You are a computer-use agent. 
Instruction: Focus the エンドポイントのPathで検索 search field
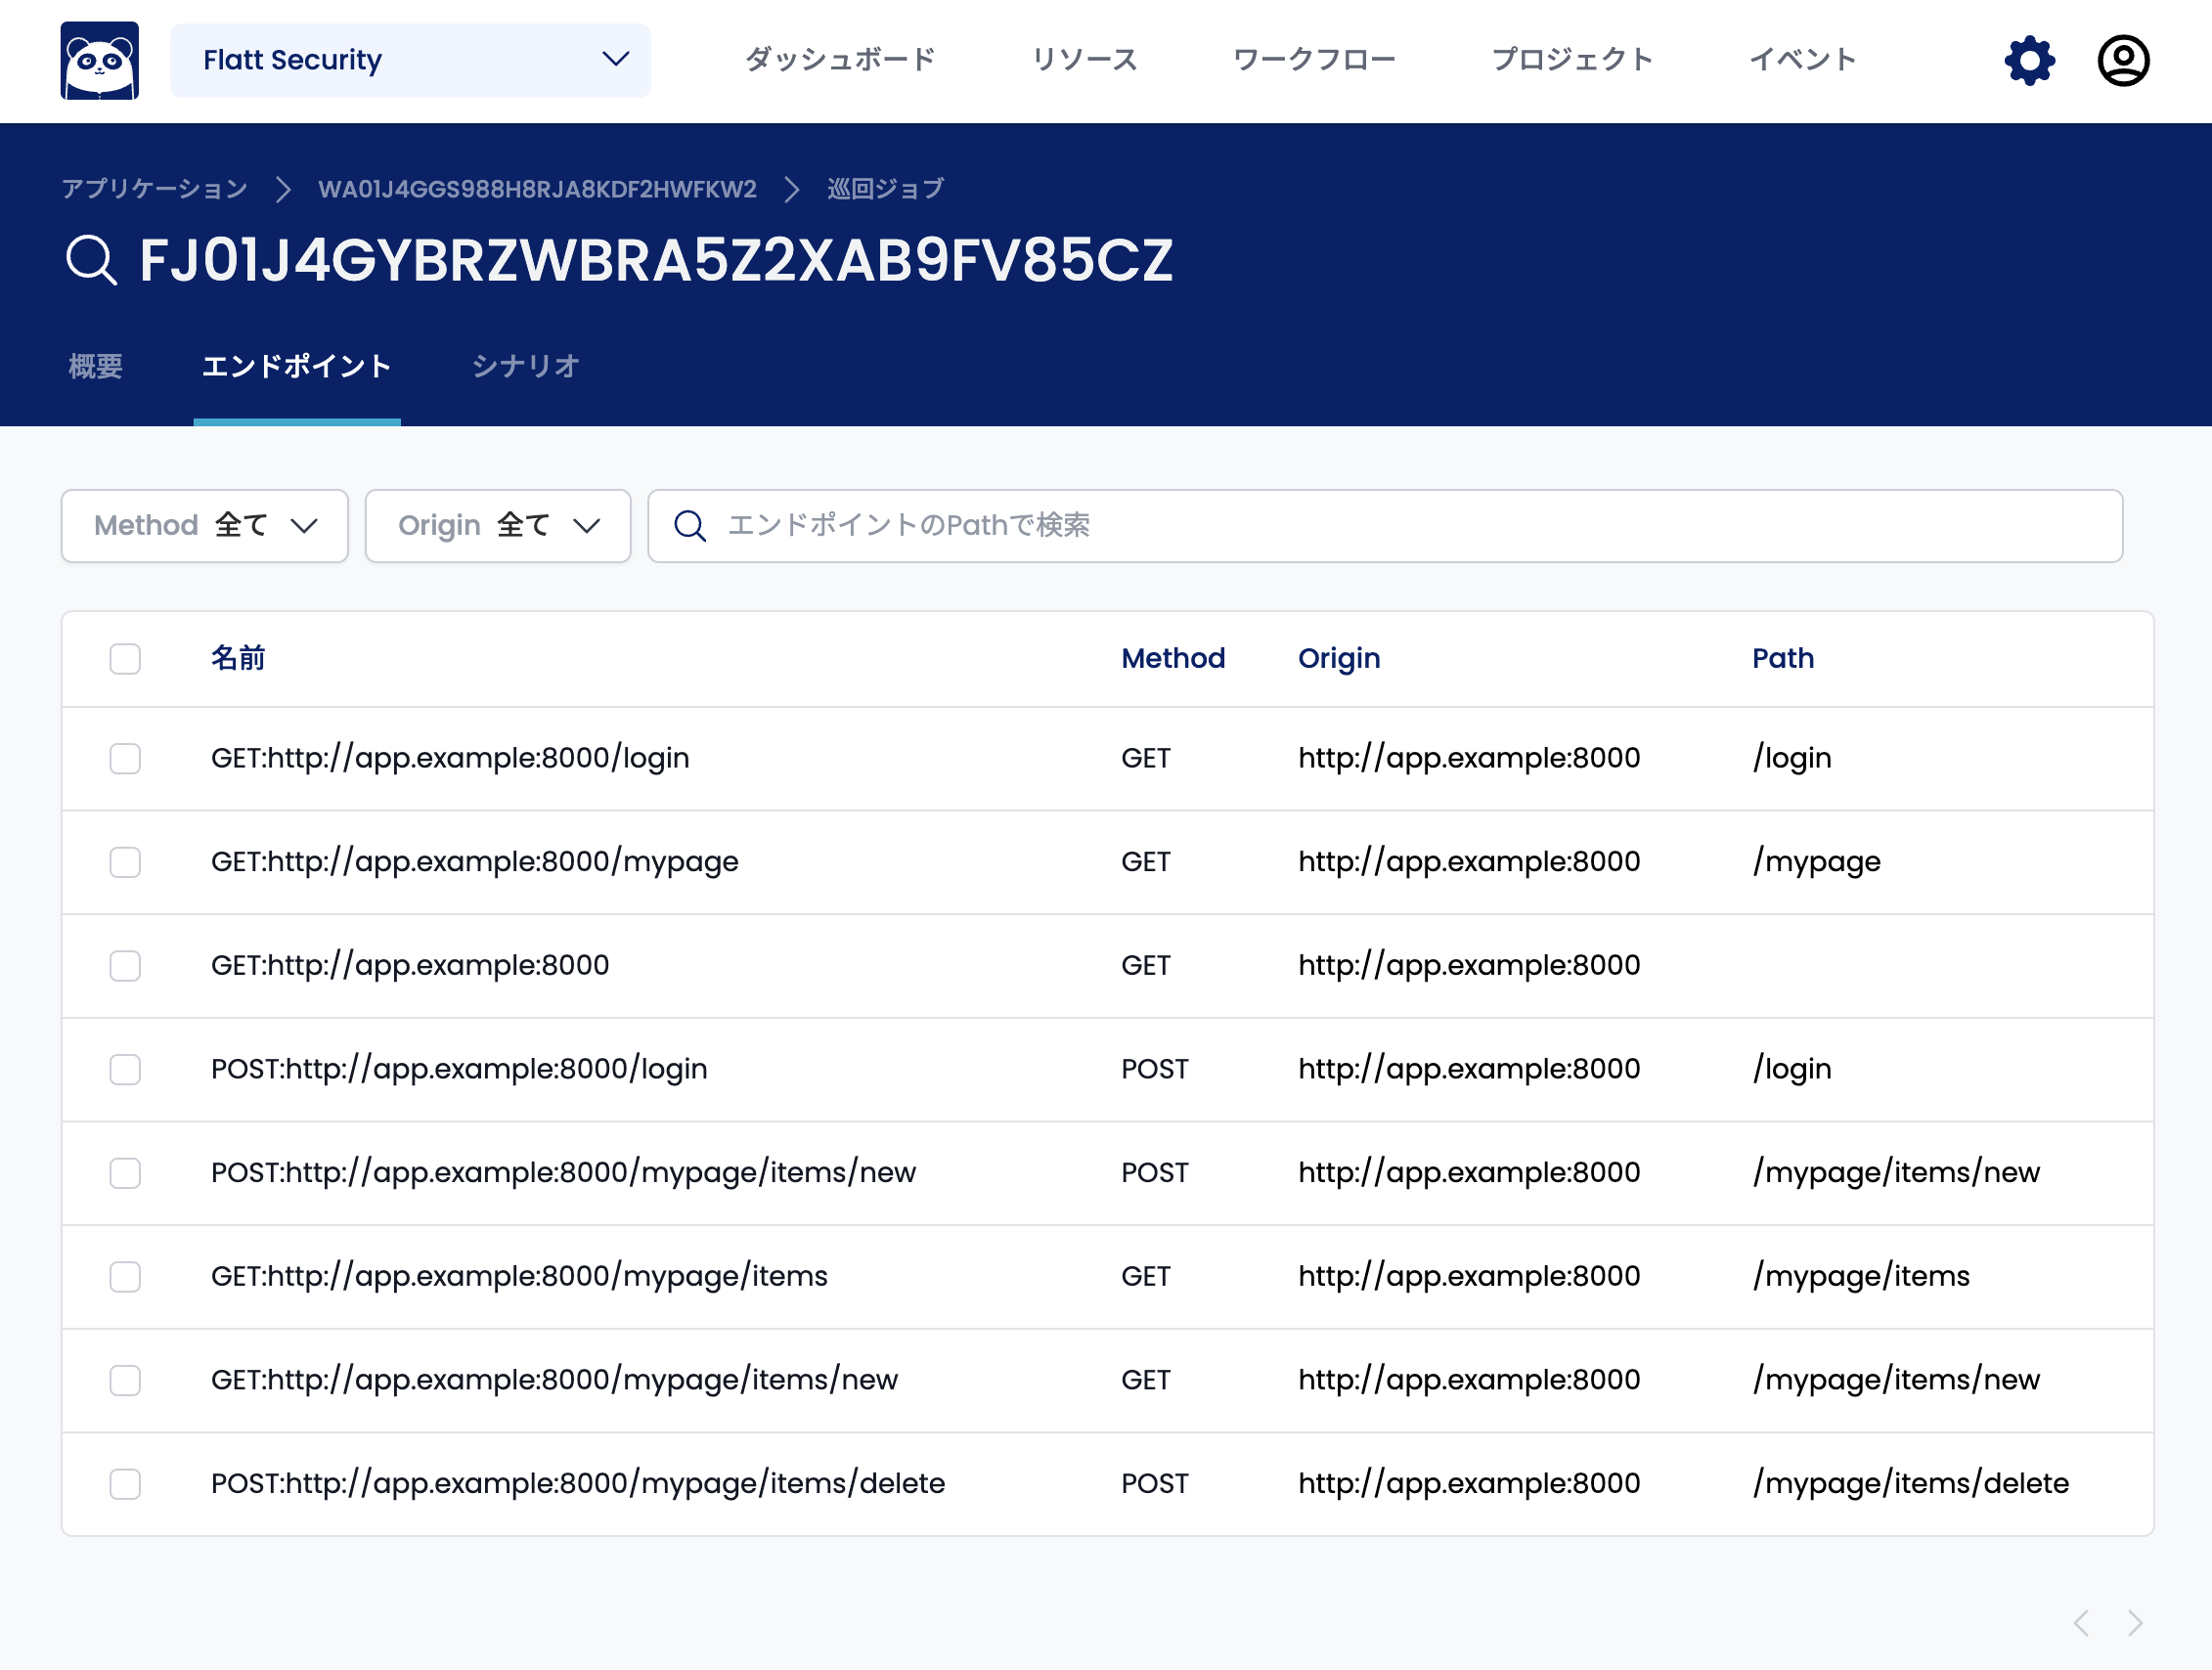click(1385, 526)
